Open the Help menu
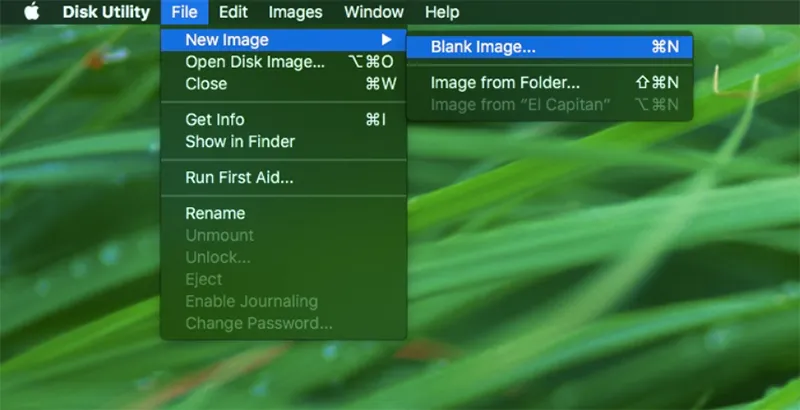800x410 pixels. pyautogui.click(x=442, y=12)
